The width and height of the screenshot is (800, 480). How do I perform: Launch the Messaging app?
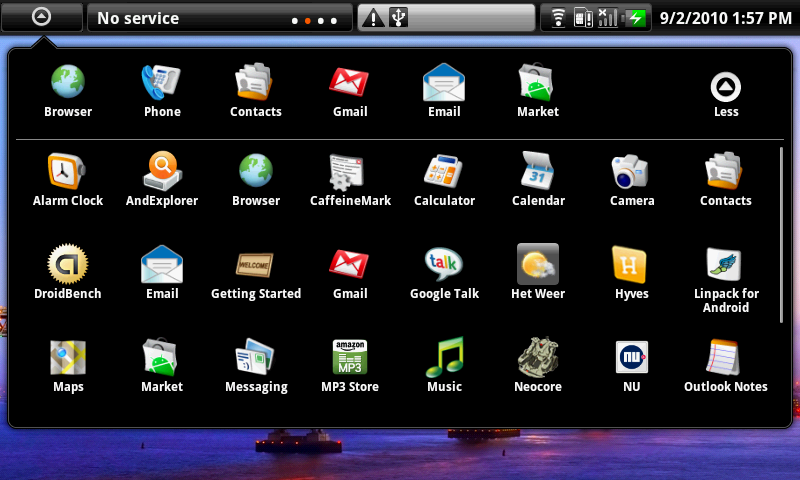pyautogui.click(x=256, y=366)
